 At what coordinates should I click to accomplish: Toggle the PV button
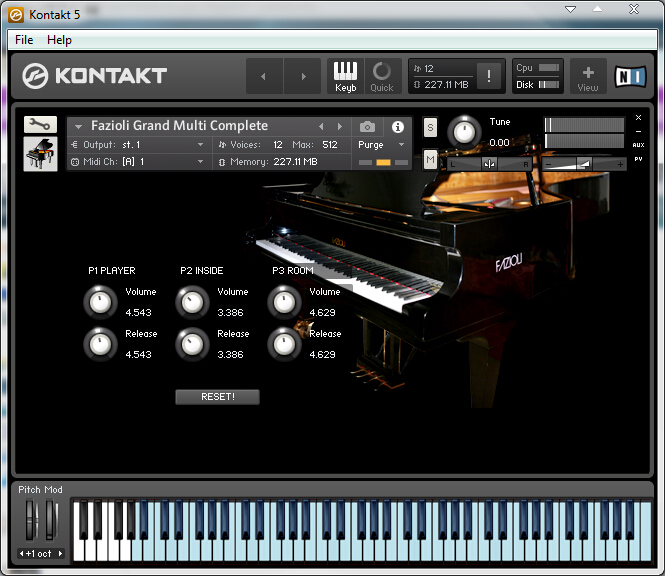(x=638, y=159)
